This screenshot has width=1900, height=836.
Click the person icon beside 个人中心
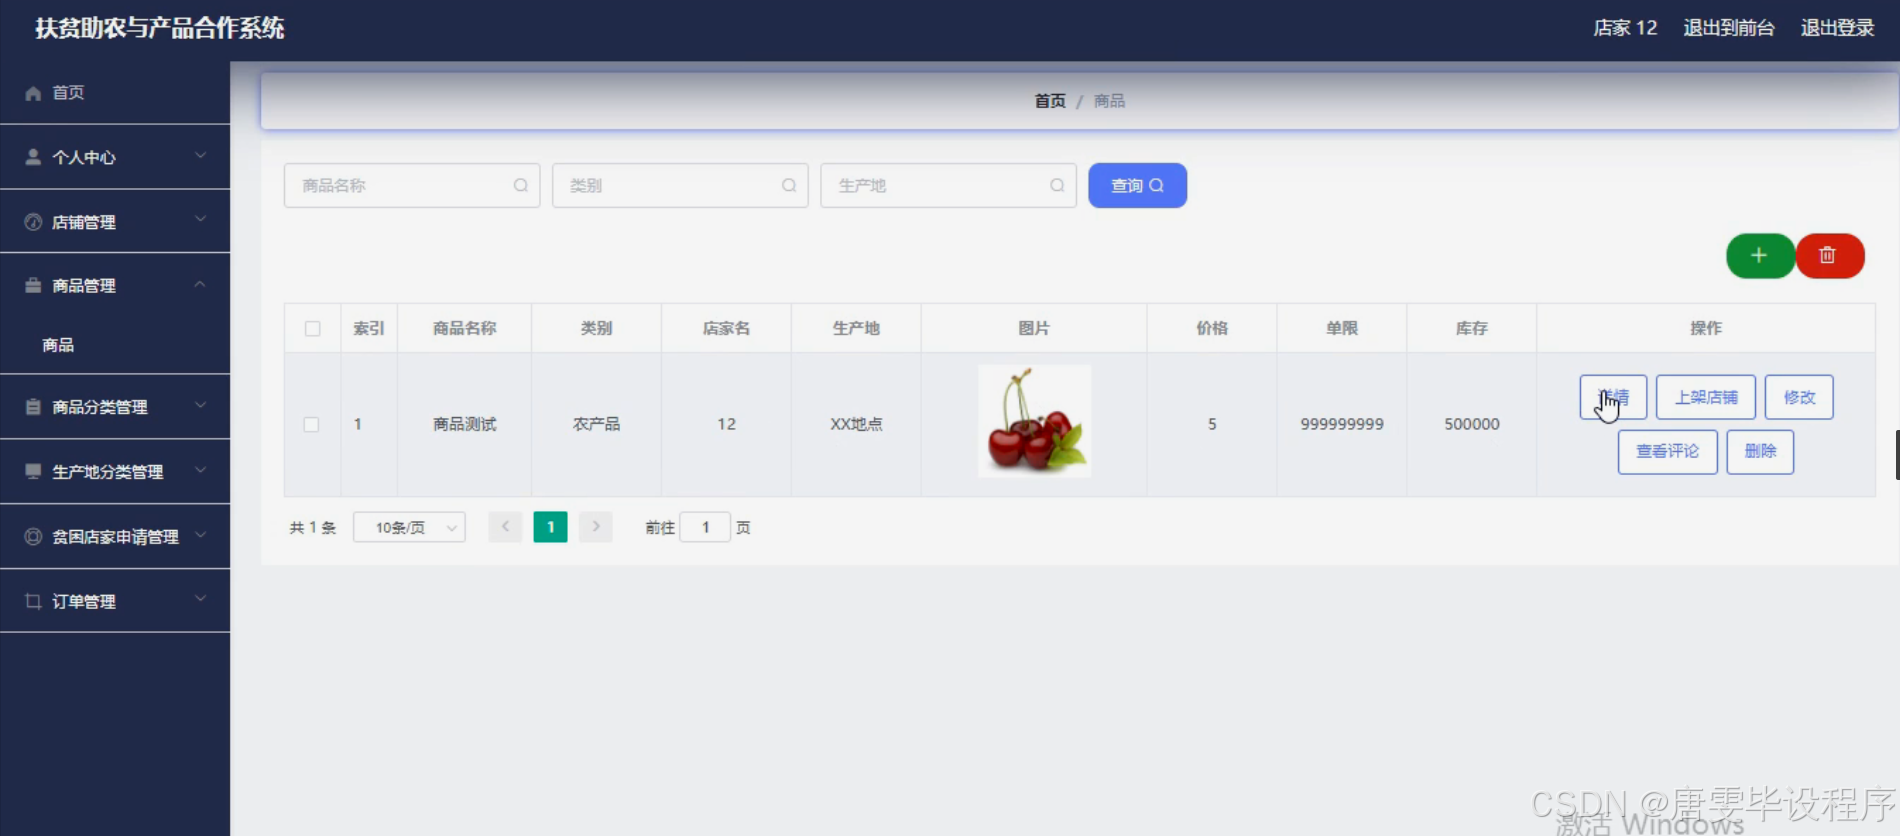(x=33, y=157)
